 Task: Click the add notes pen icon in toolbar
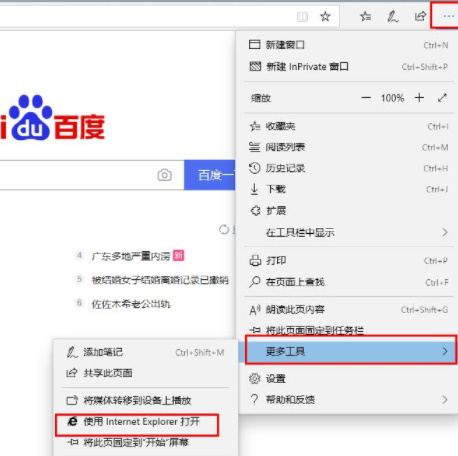coord(392,16)
